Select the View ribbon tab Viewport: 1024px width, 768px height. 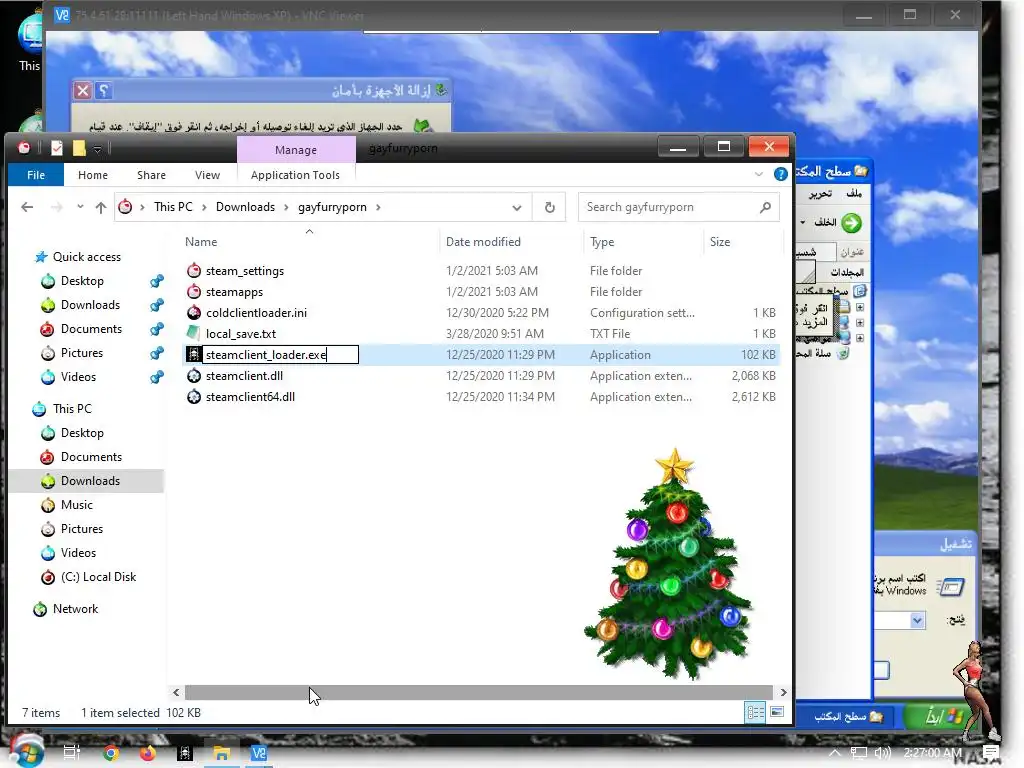pos(207,175)
